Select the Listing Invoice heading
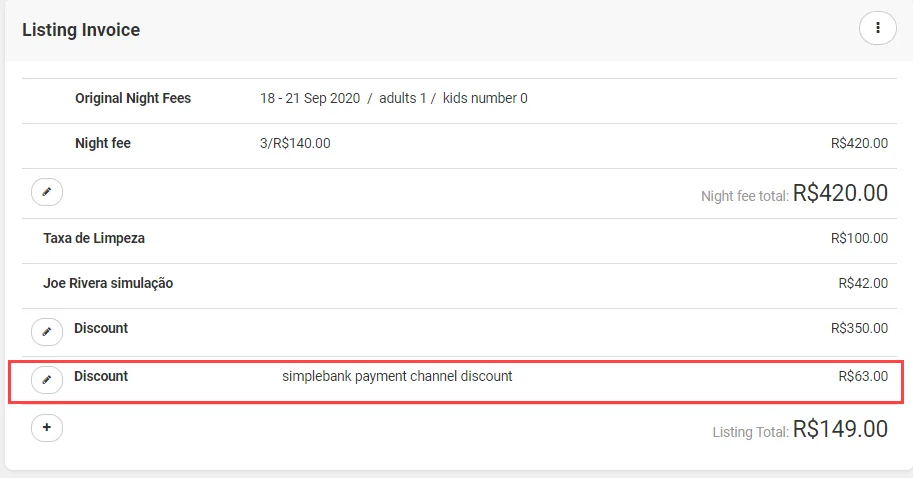The image size is (913, 478). [81, 30]
